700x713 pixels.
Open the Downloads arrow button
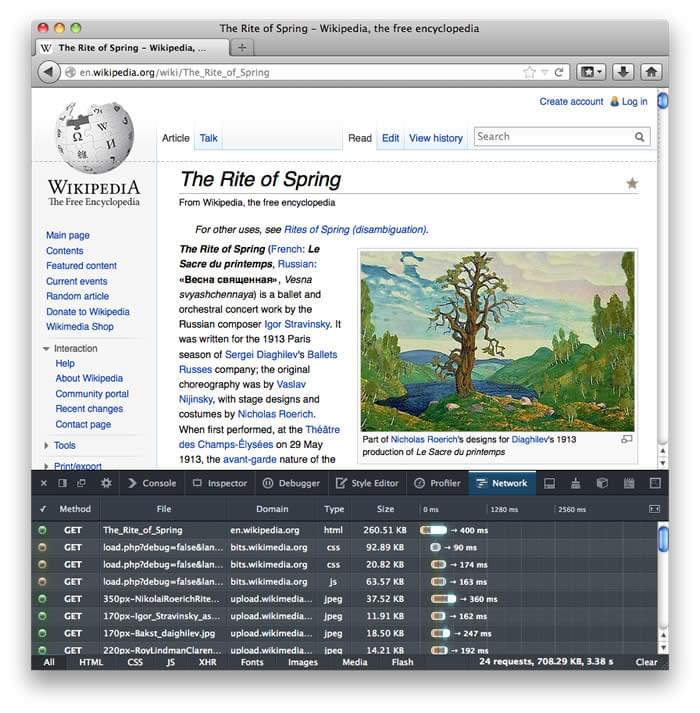point(622,72)
